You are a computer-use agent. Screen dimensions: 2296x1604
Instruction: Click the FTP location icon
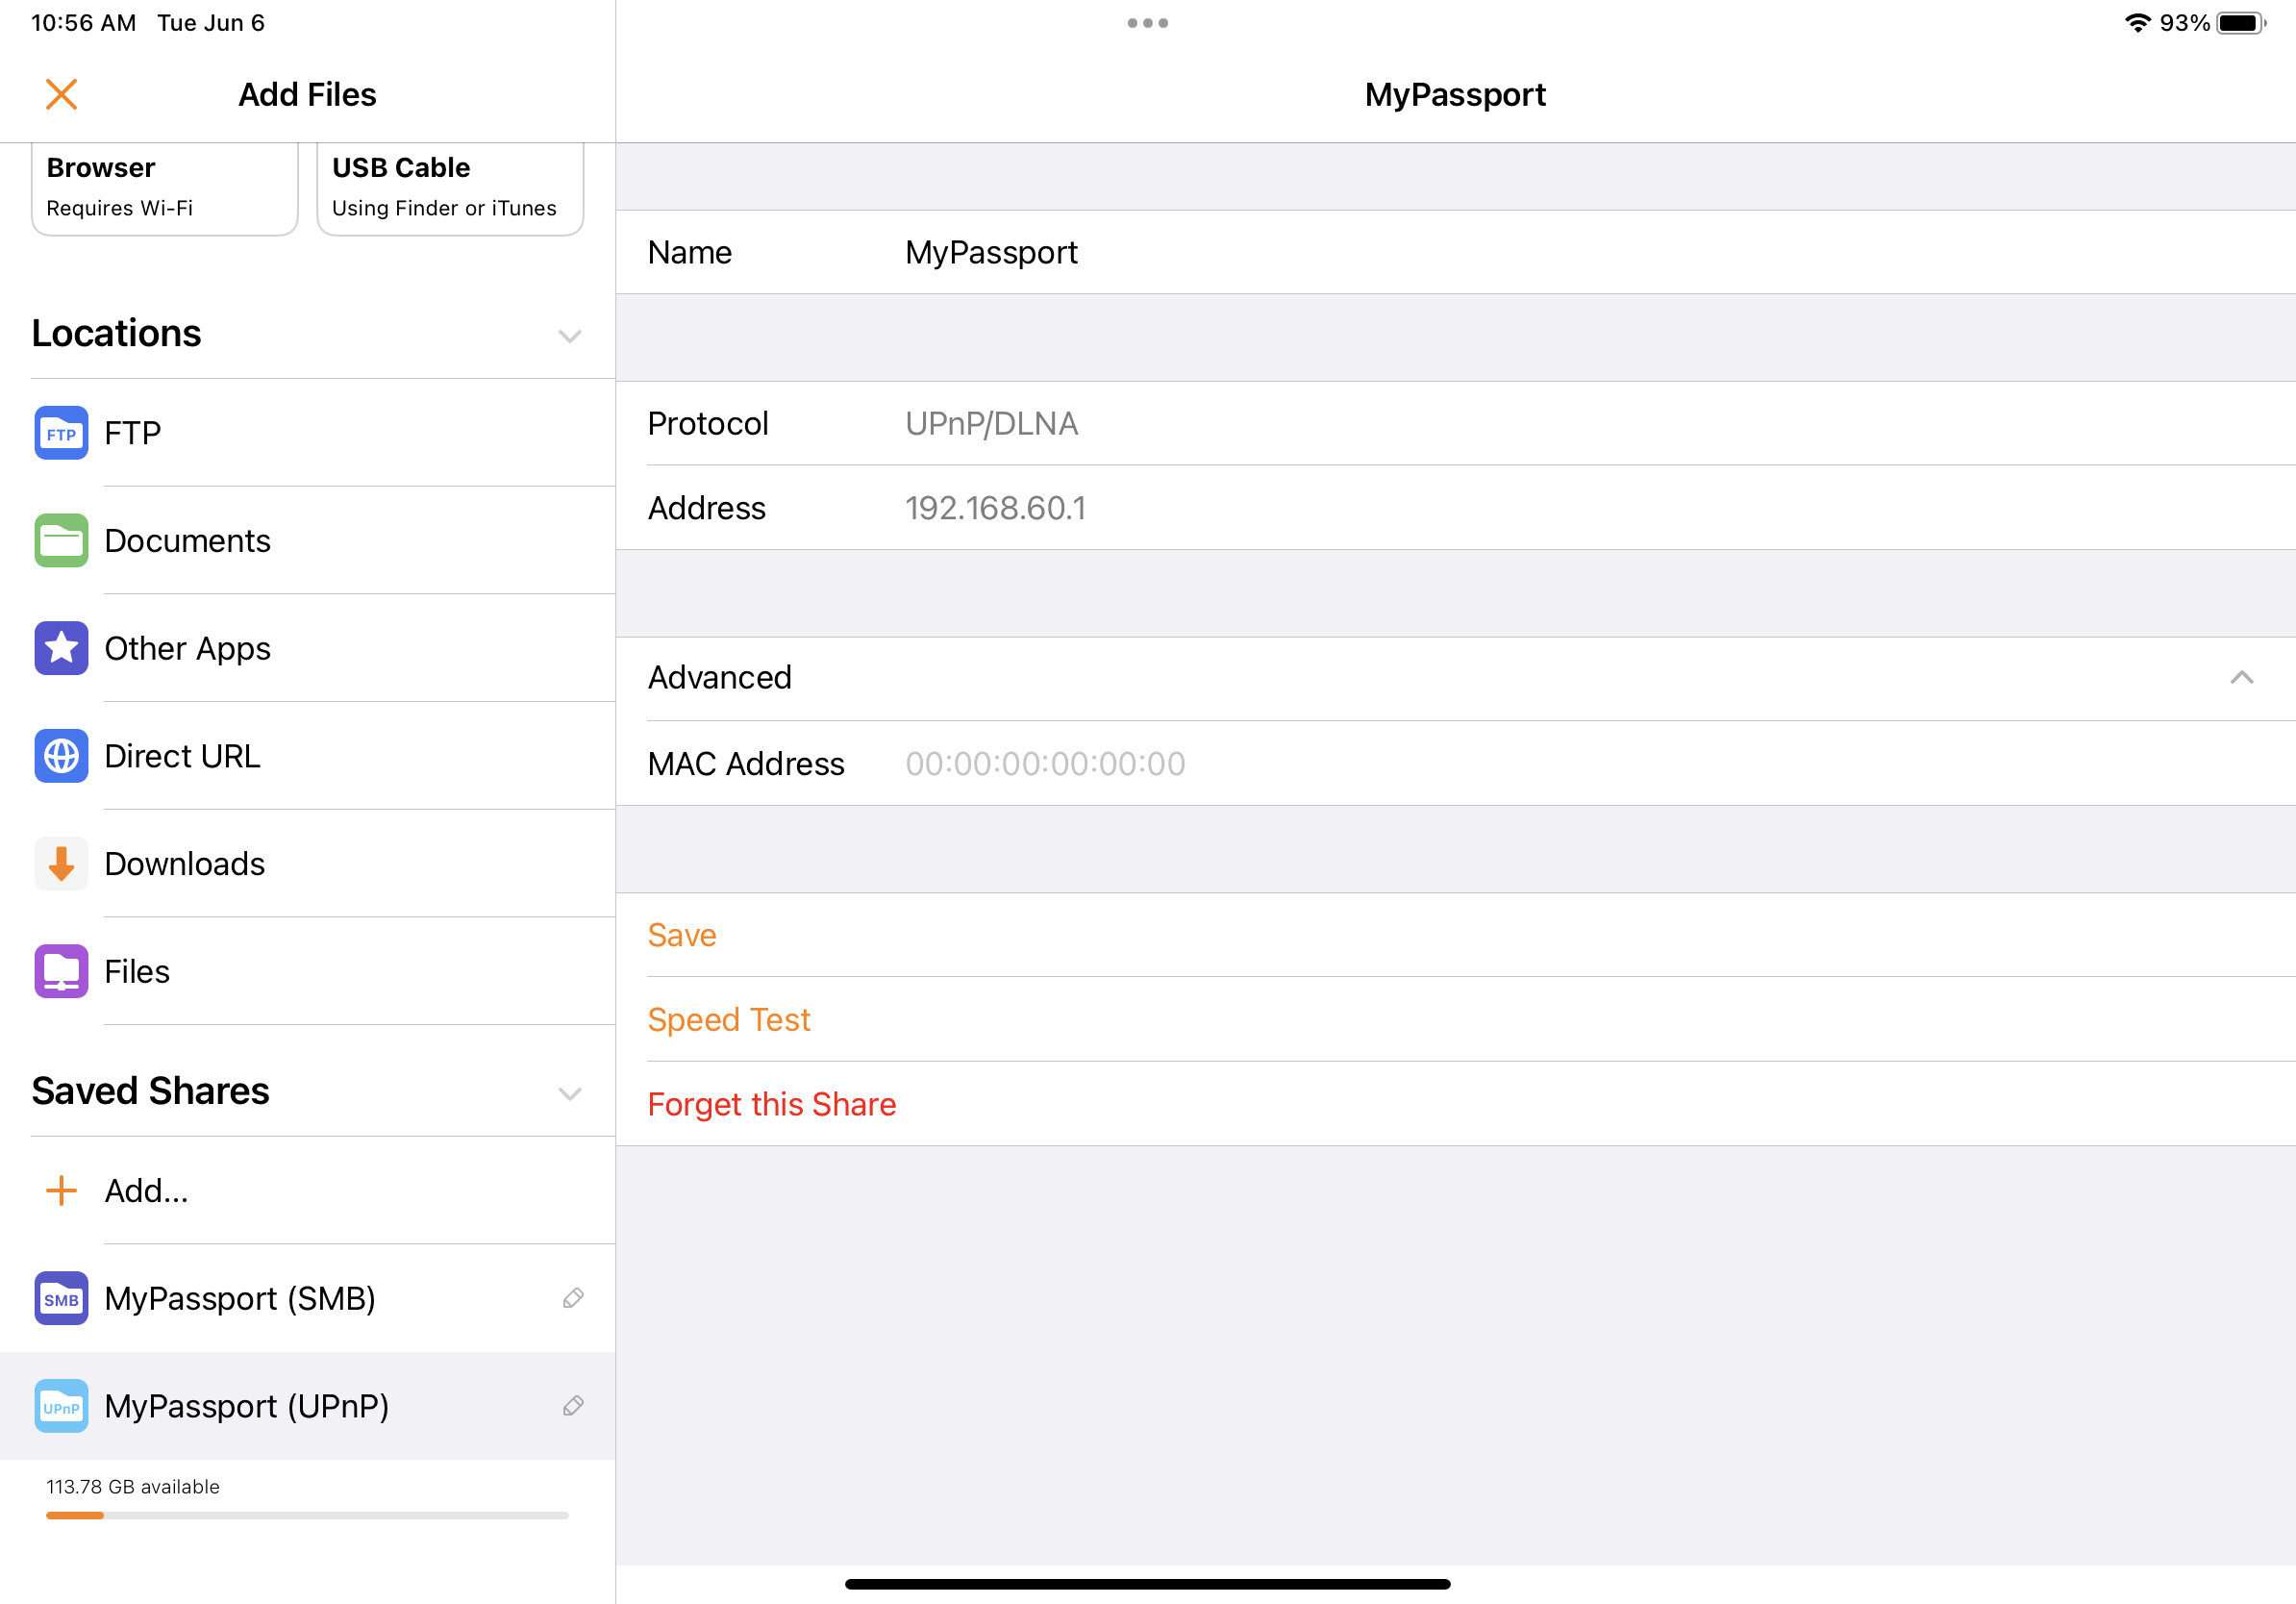coord(61,433)
